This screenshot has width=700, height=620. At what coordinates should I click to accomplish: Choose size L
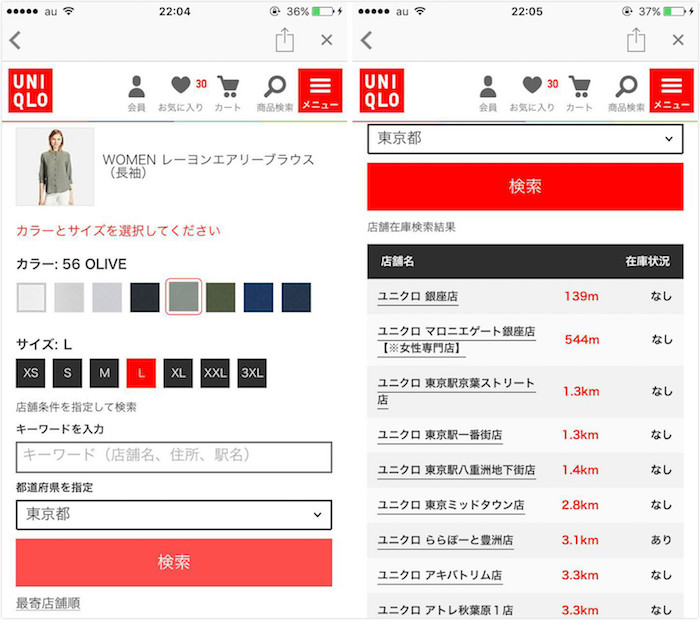click(142, 373)
